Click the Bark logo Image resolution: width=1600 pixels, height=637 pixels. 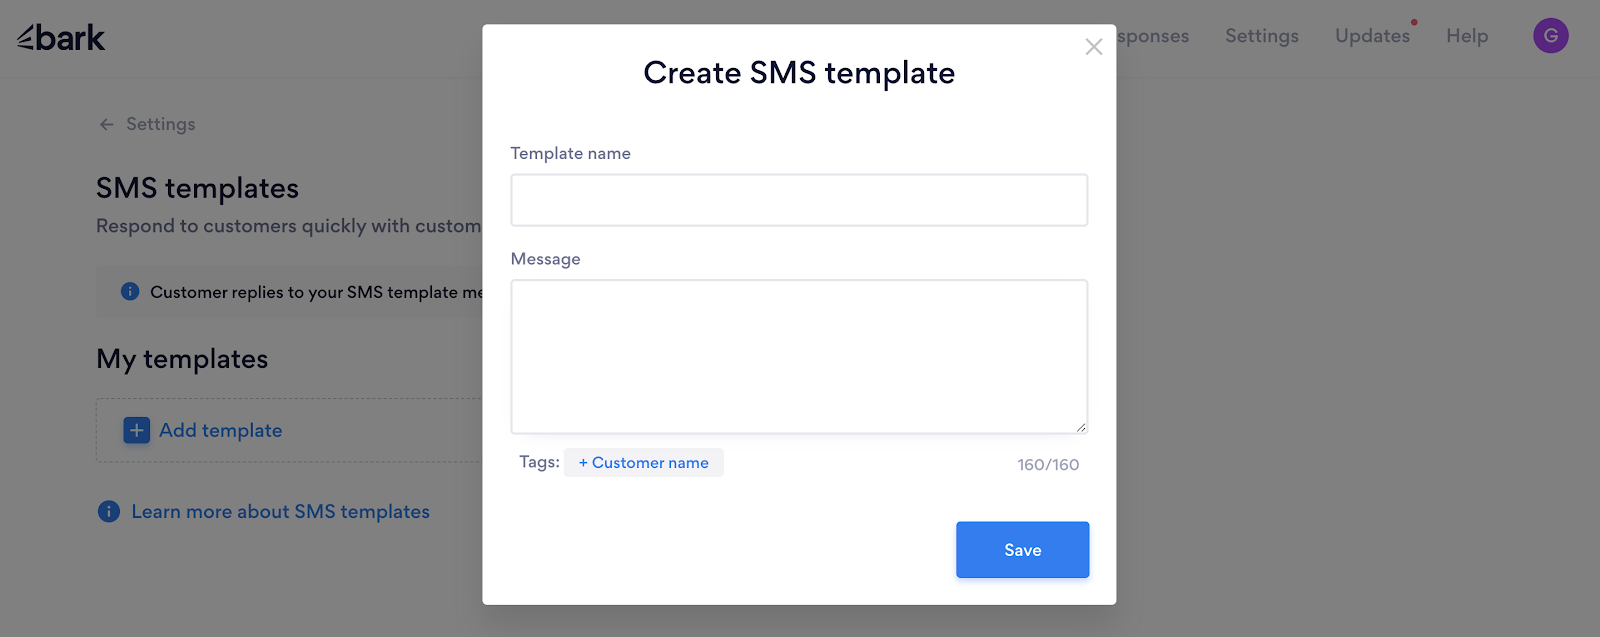pyautogui.click(x=61, y=37)
